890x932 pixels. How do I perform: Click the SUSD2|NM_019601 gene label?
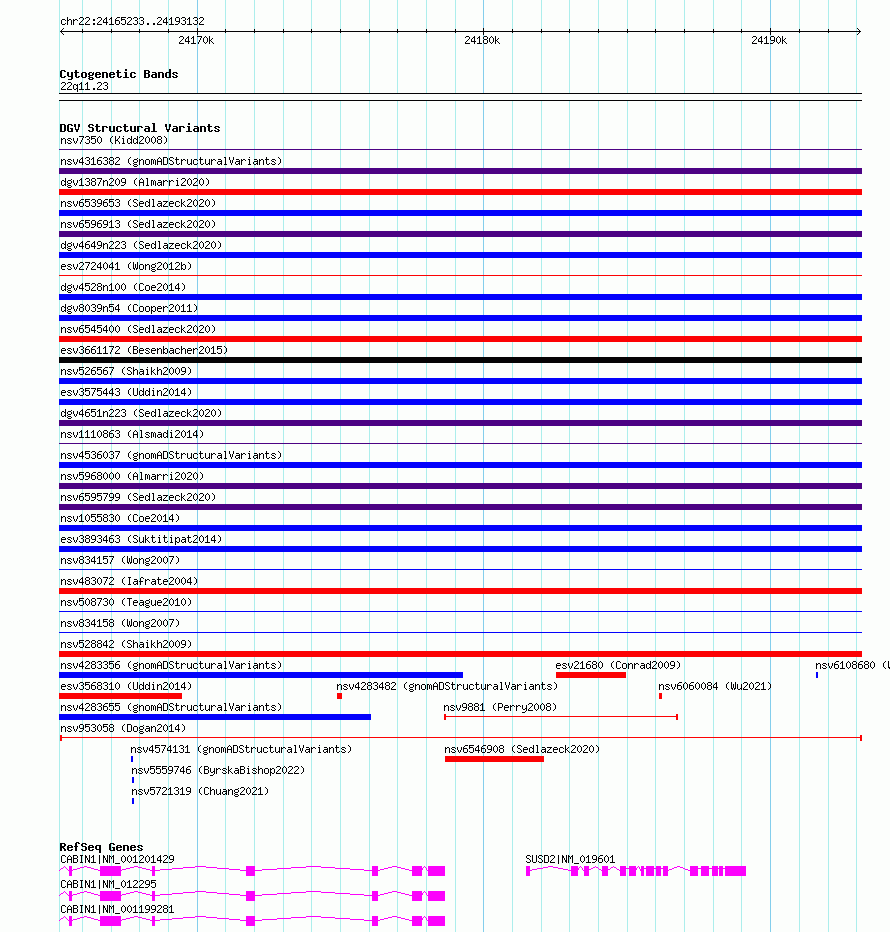570,859
